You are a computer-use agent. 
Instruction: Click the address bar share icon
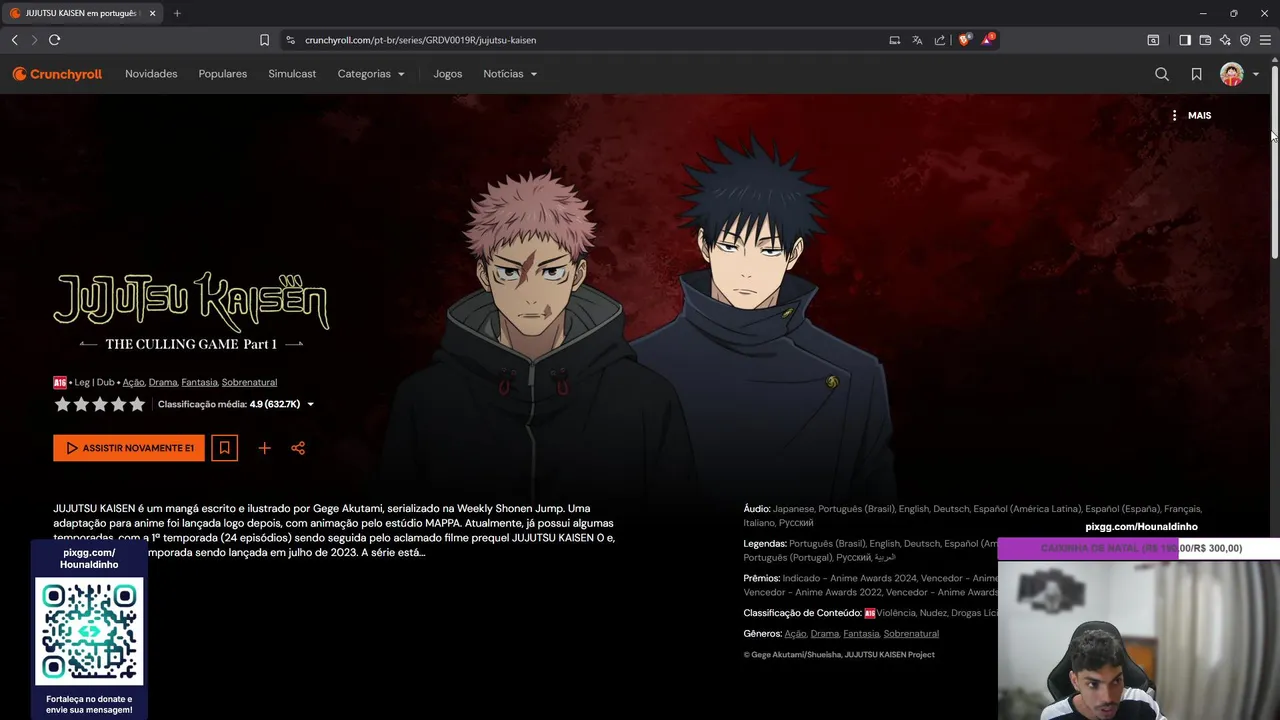pyautogui.click(x=940, y=40)
